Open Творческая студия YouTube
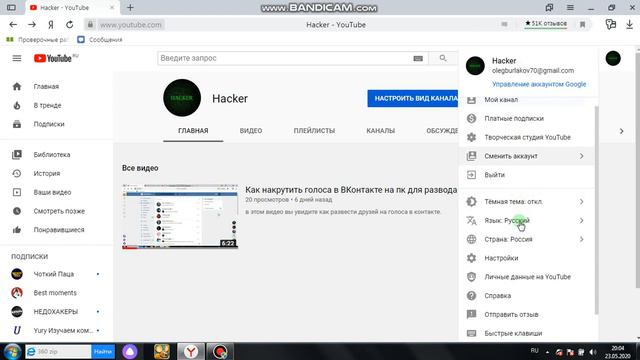Viewport: 640px width, 360px height. (527, 137)
